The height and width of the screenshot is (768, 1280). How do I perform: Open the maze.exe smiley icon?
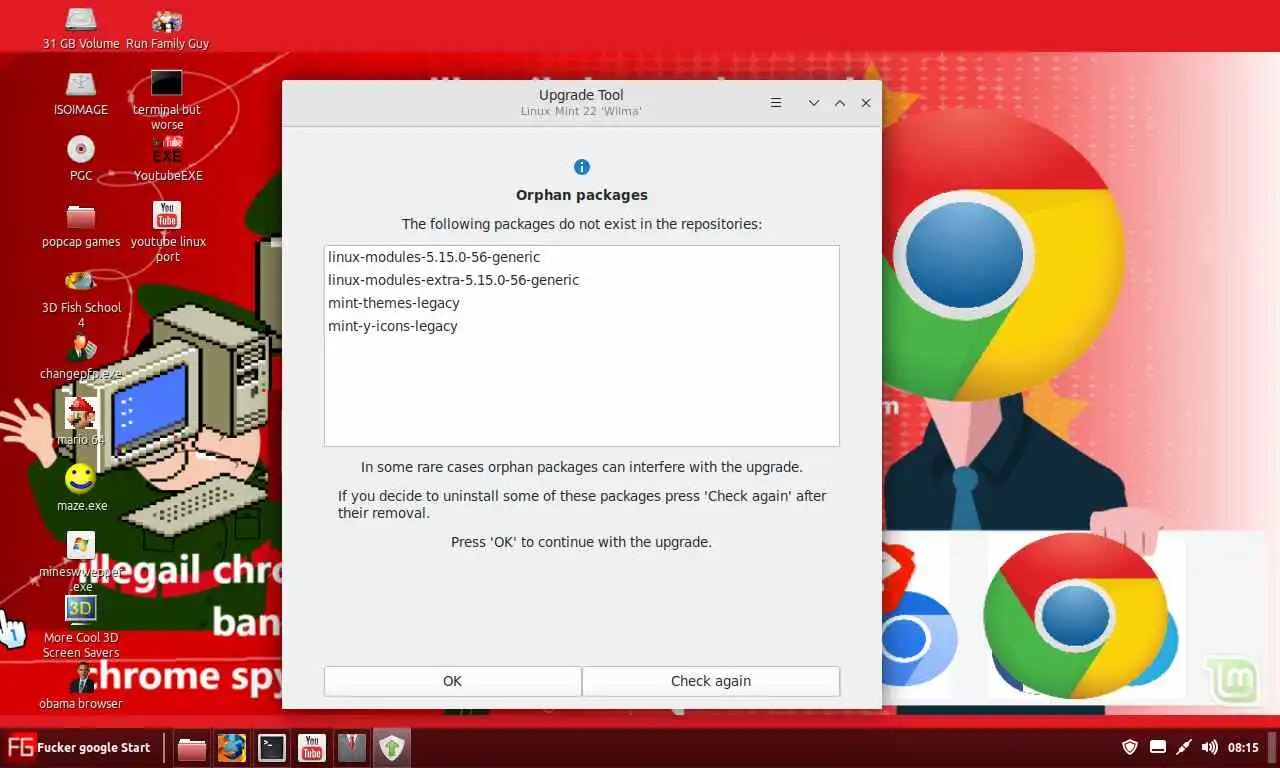(x=81, y=488)
